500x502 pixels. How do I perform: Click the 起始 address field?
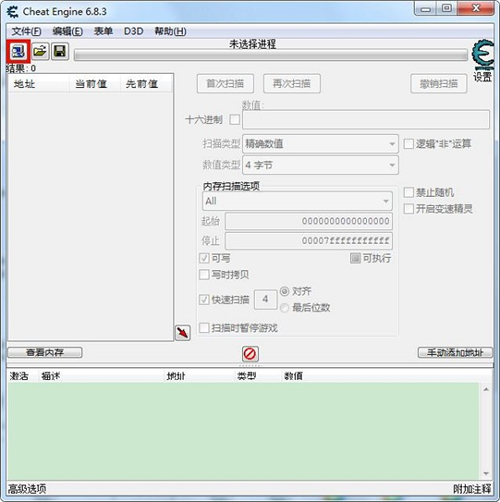point(309,221)
